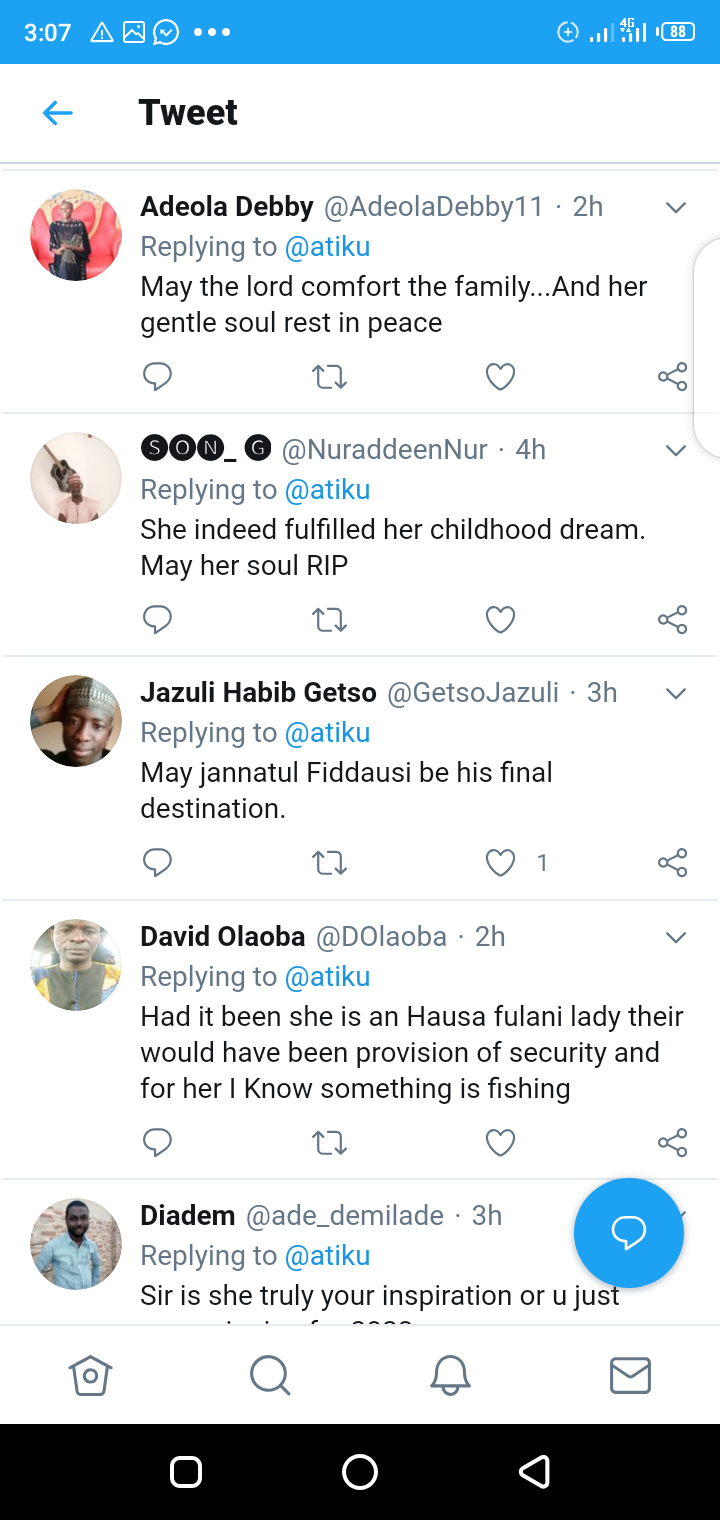Open the Notifications bell tab
Viewport: 720px width, 1520px height.
tap(450, 1375)
